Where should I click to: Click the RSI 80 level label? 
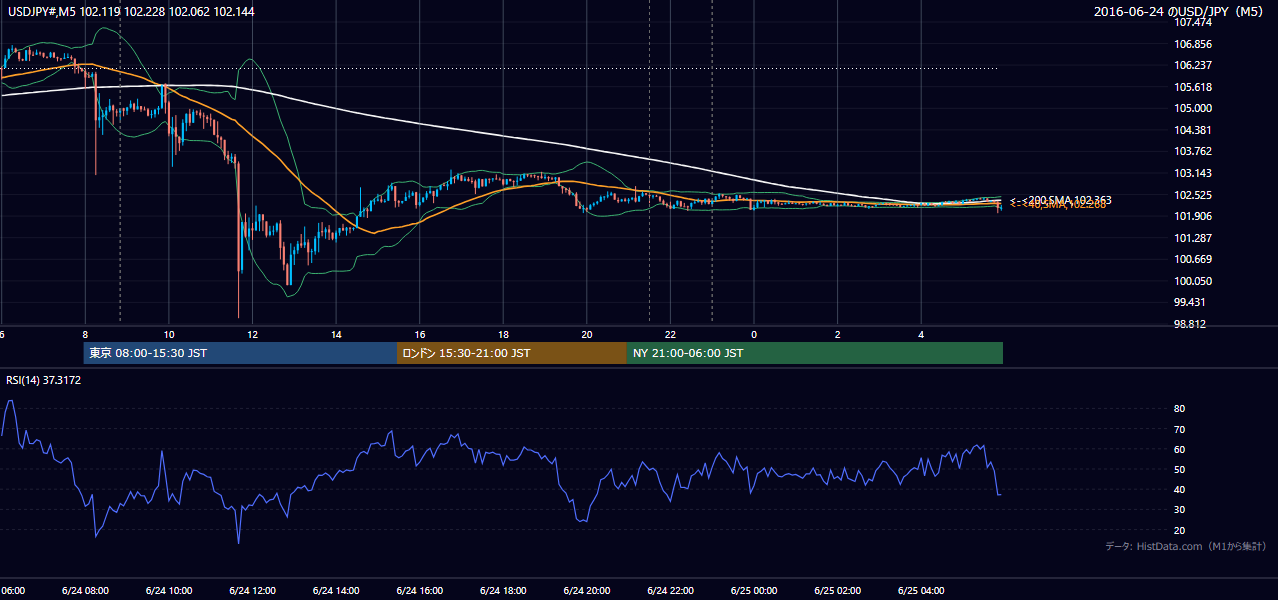1179,409
